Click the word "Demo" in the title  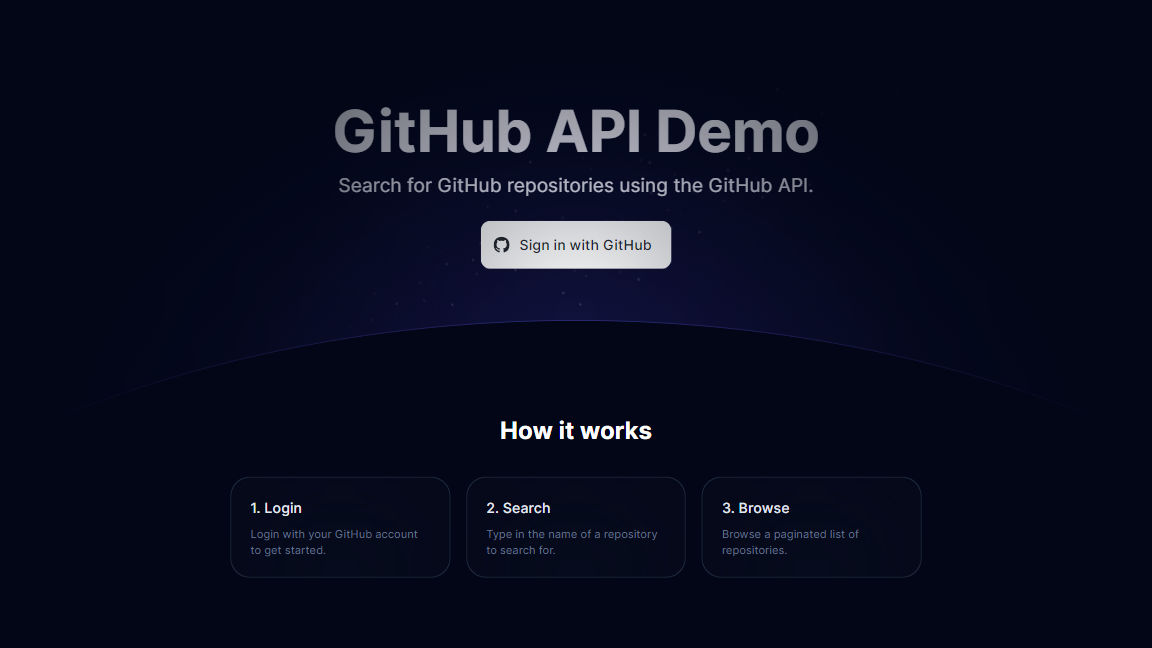(737, 132)
